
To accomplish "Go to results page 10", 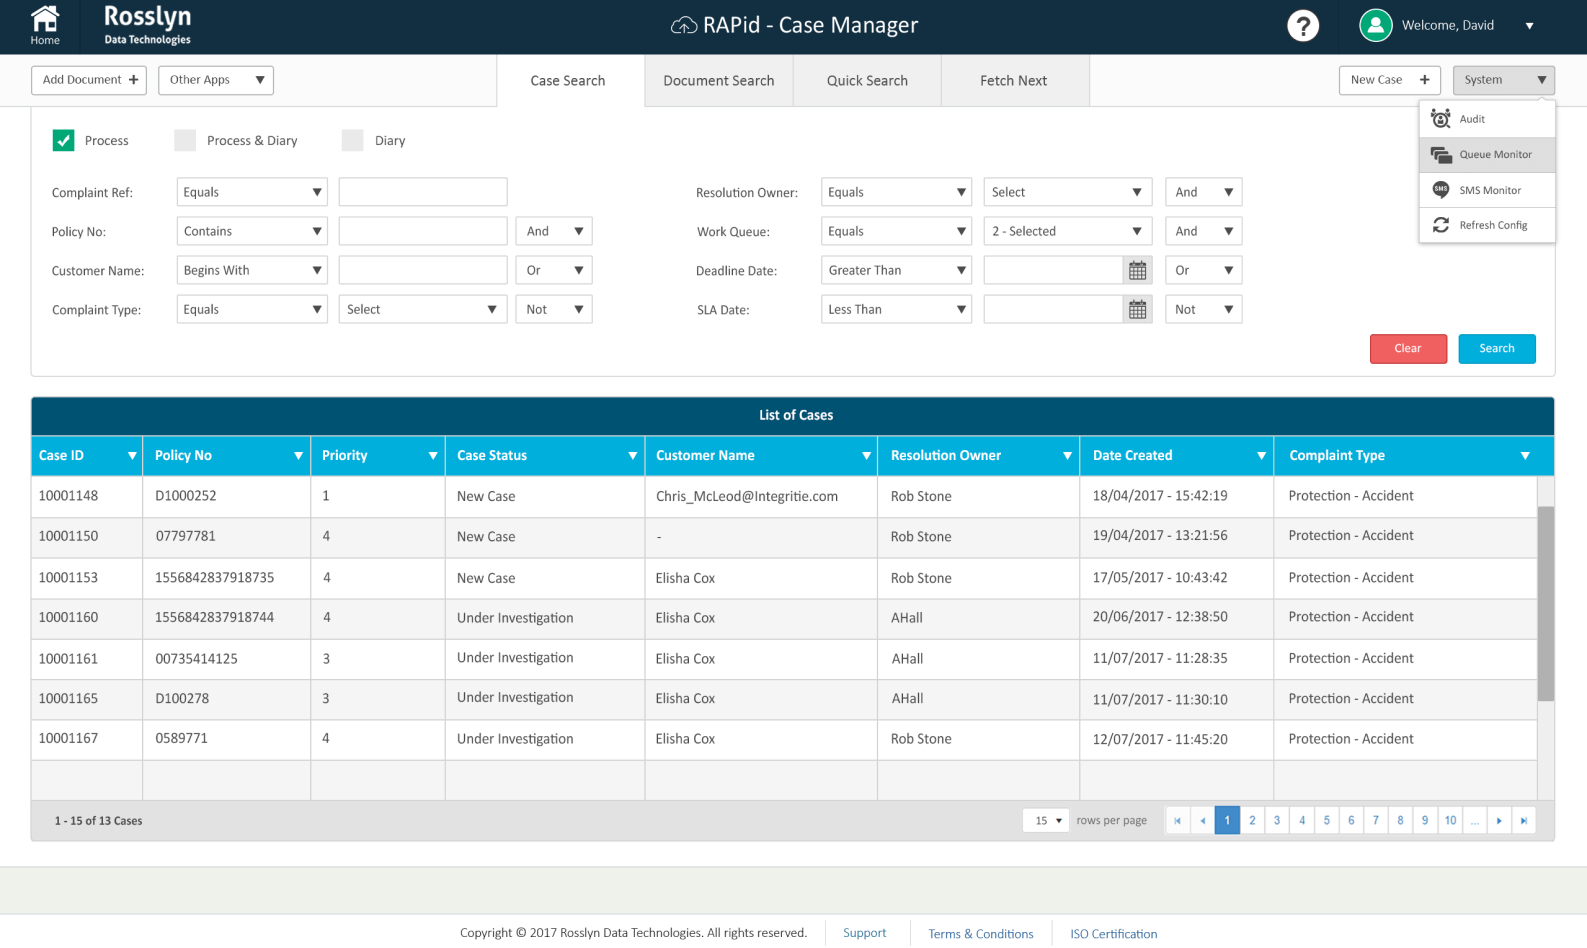I will [1450, 821].
